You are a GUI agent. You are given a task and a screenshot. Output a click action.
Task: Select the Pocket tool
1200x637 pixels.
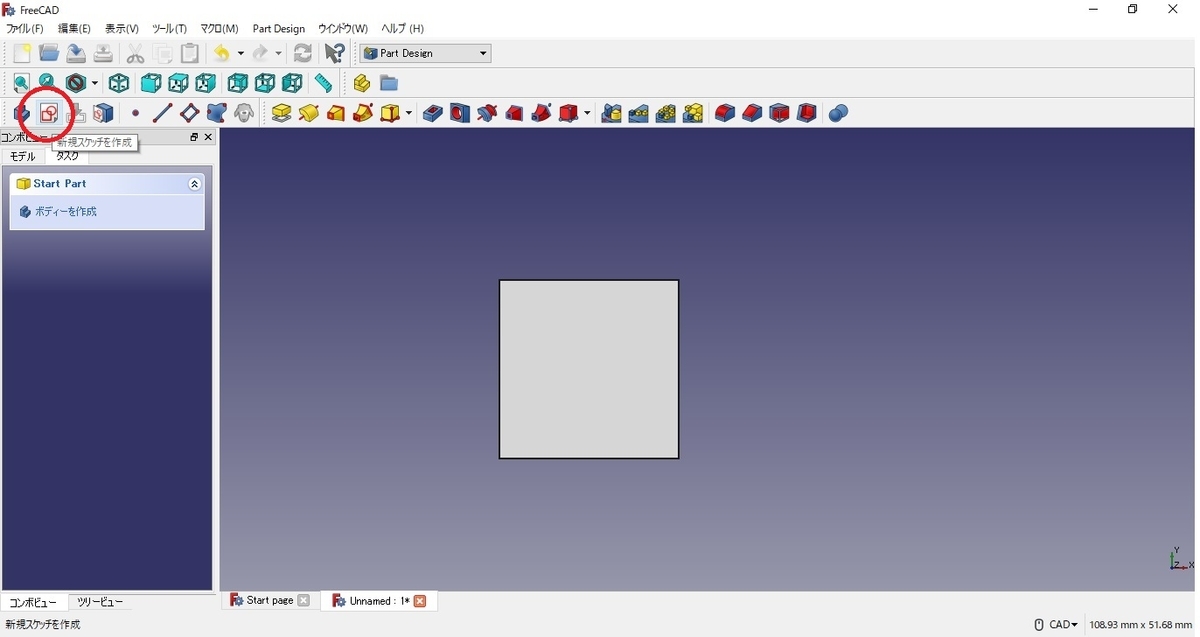click(433, 113)
